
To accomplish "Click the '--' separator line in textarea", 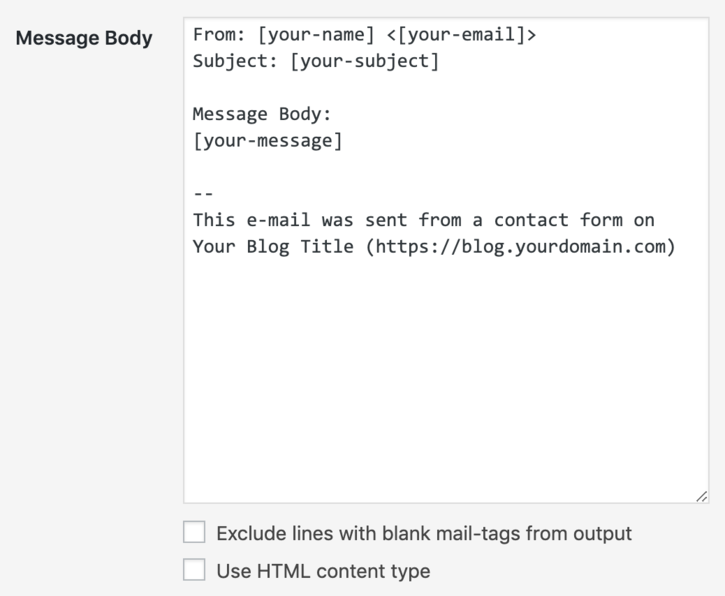I will [203, 193].
